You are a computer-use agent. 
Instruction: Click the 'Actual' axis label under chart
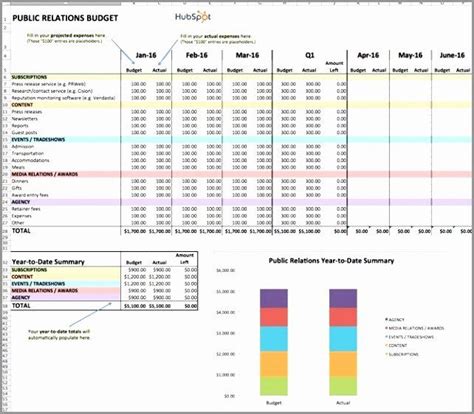pos(343,403)
